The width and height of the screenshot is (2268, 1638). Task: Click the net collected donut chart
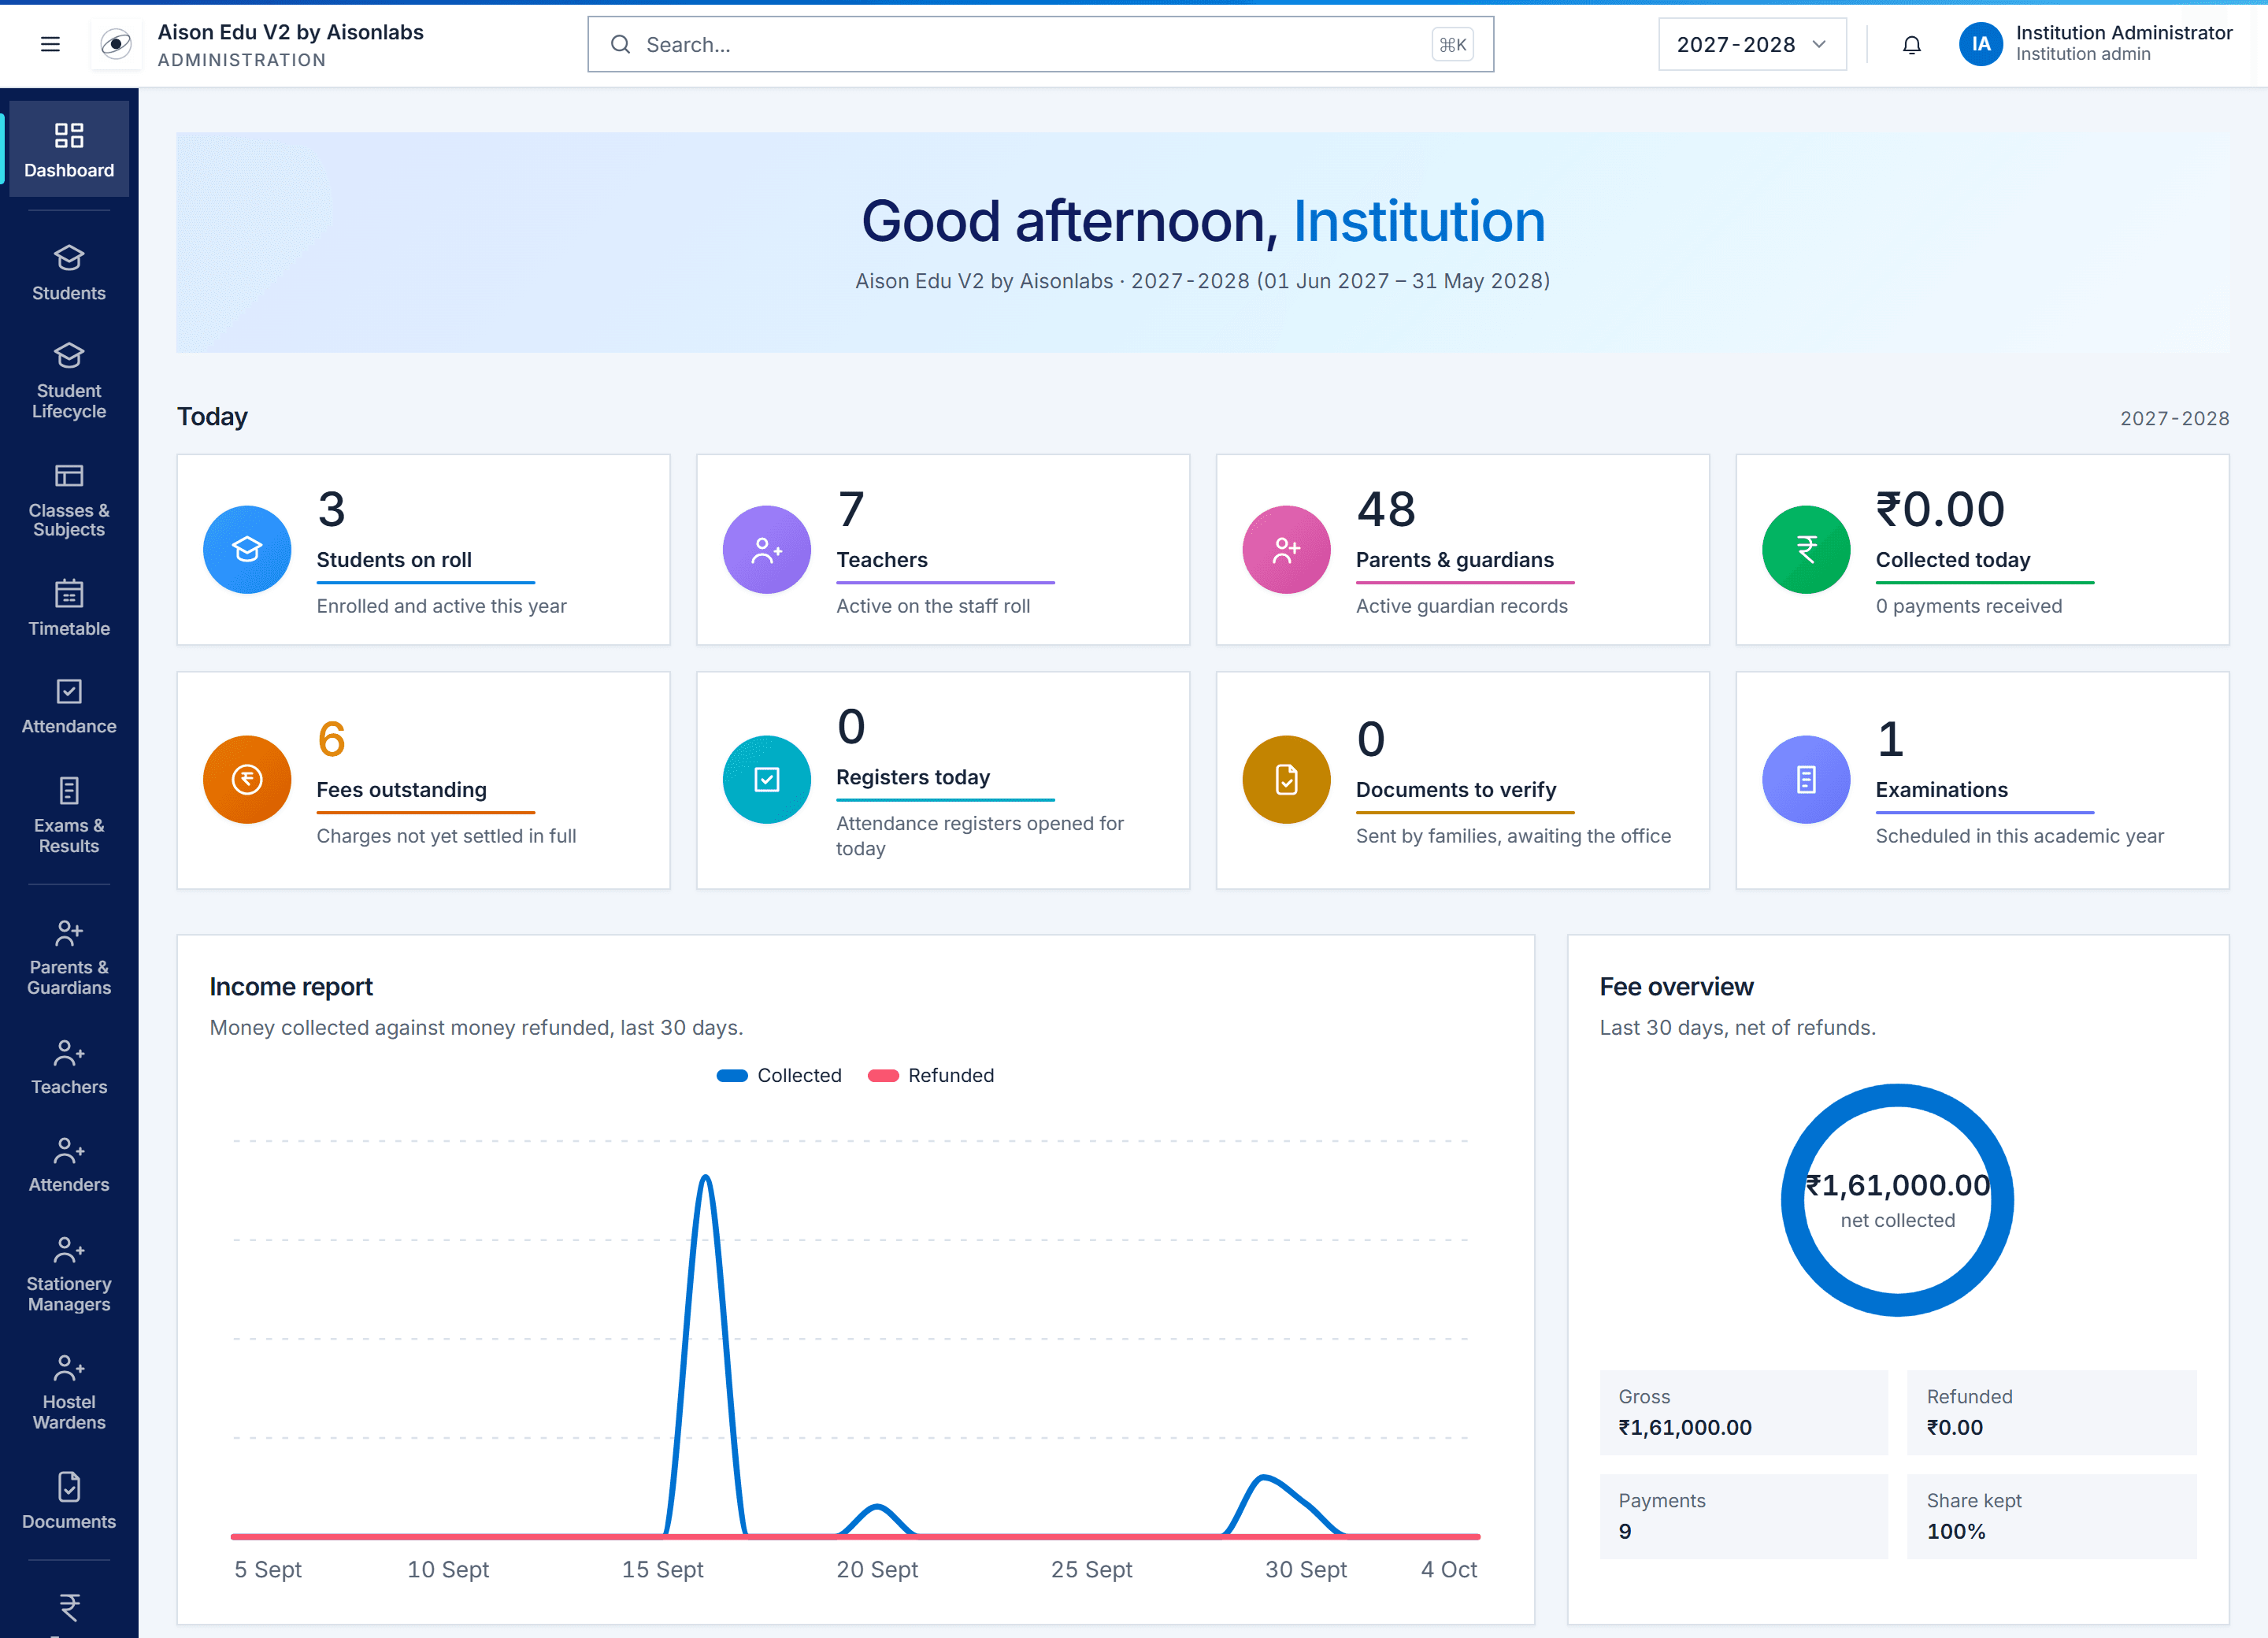(x=1897, y=1199)
